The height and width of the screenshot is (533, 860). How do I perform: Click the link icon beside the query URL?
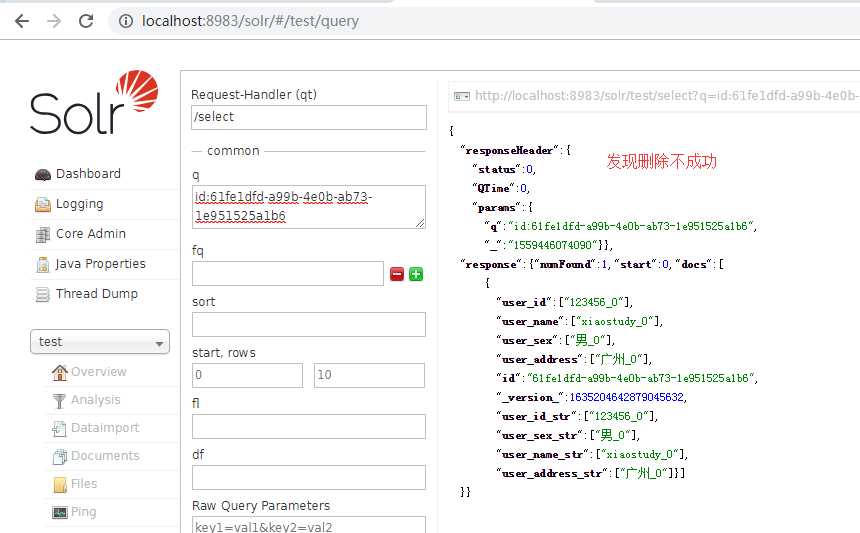(462, 97)
